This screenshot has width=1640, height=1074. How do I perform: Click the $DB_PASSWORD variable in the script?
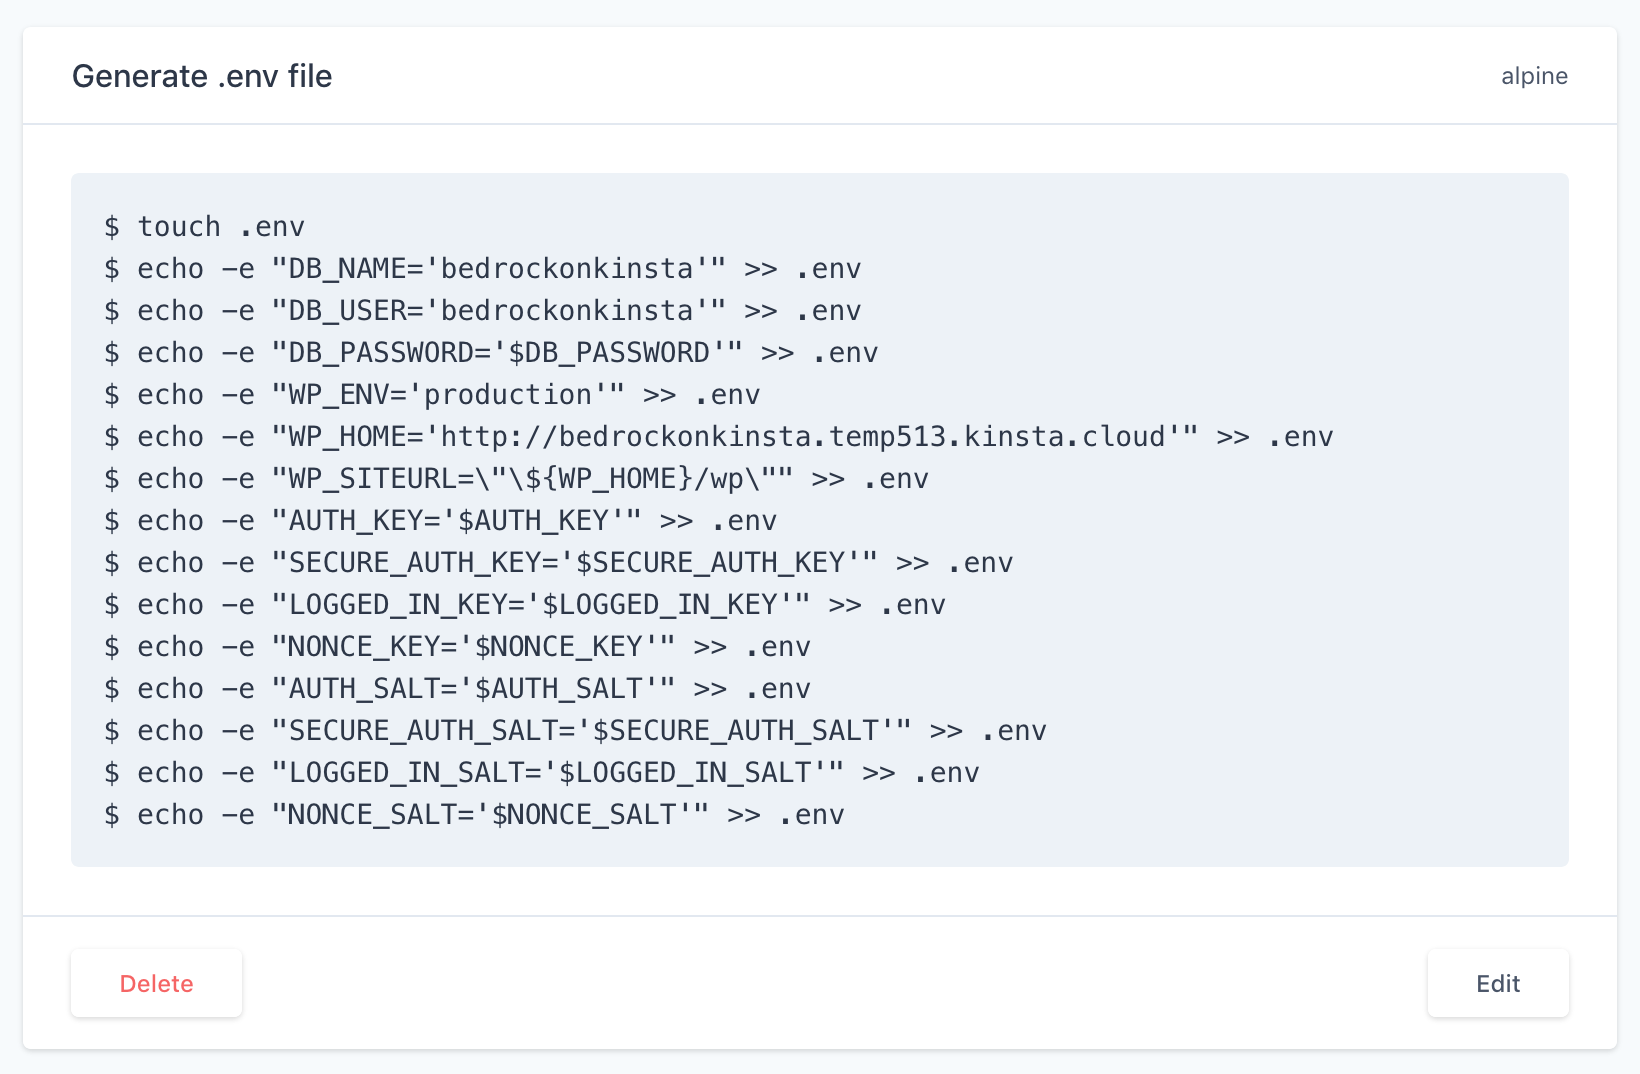(x=608, y=353)
